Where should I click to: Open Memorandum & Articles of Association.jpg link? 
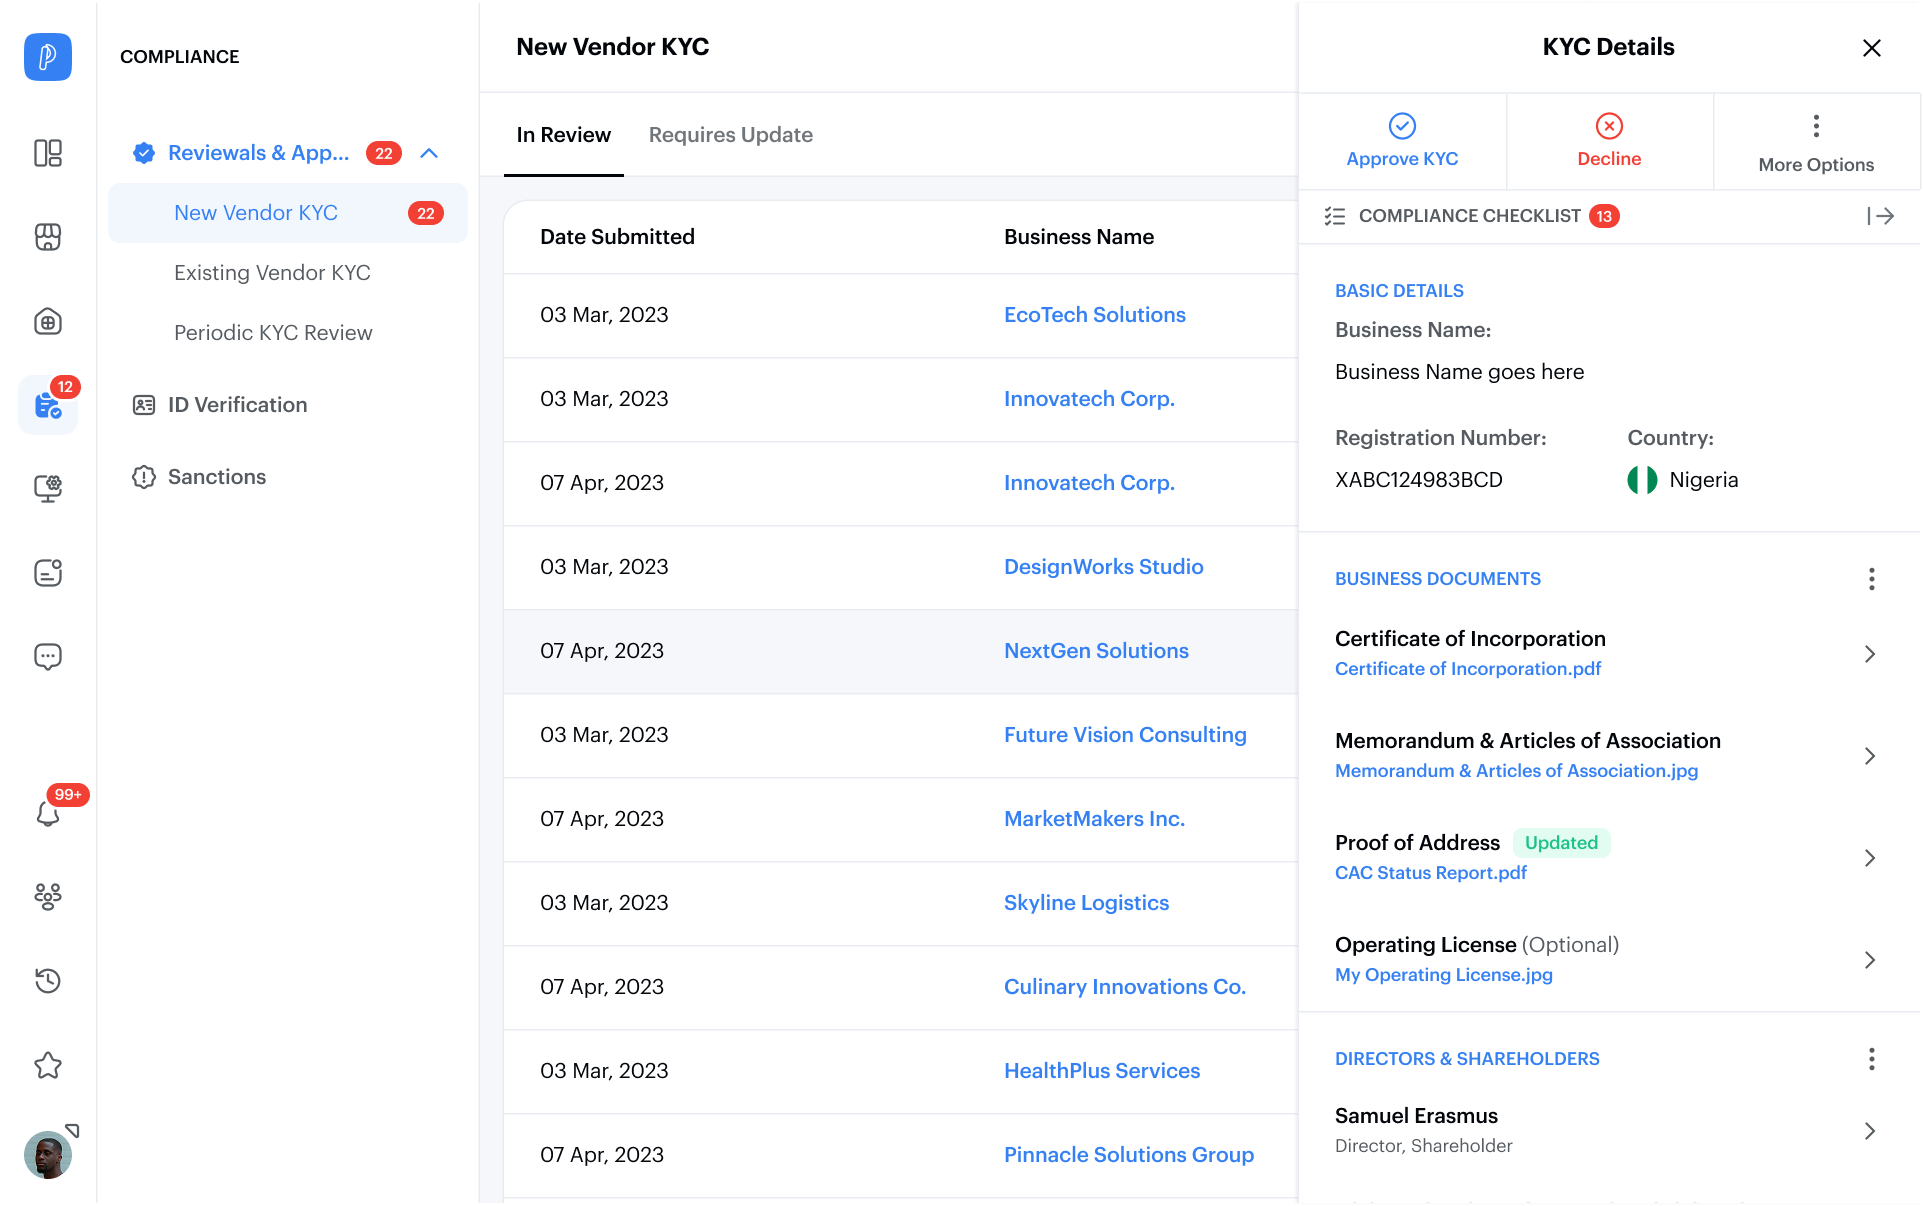[1516, 771]
